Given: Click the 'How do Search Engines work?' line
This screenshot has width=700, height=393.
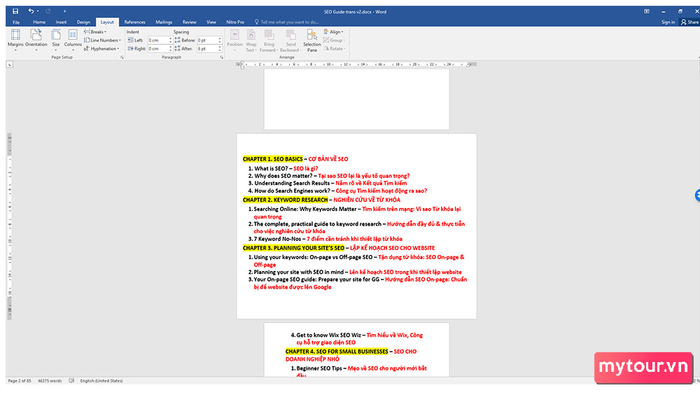Looking at the screenshot, I should [338, 191].
